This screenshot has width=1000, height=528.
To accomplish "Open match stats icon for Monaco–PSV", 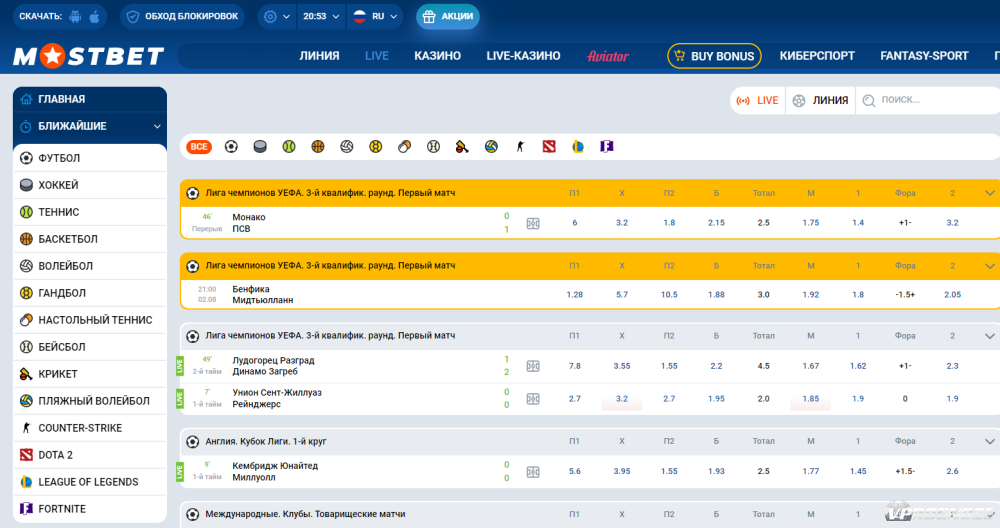I will point(533,223).
